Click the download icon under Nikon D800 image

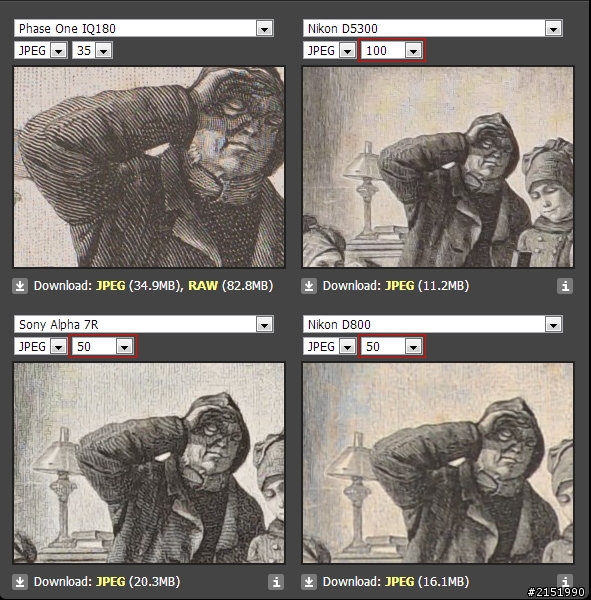pos(309,582)
